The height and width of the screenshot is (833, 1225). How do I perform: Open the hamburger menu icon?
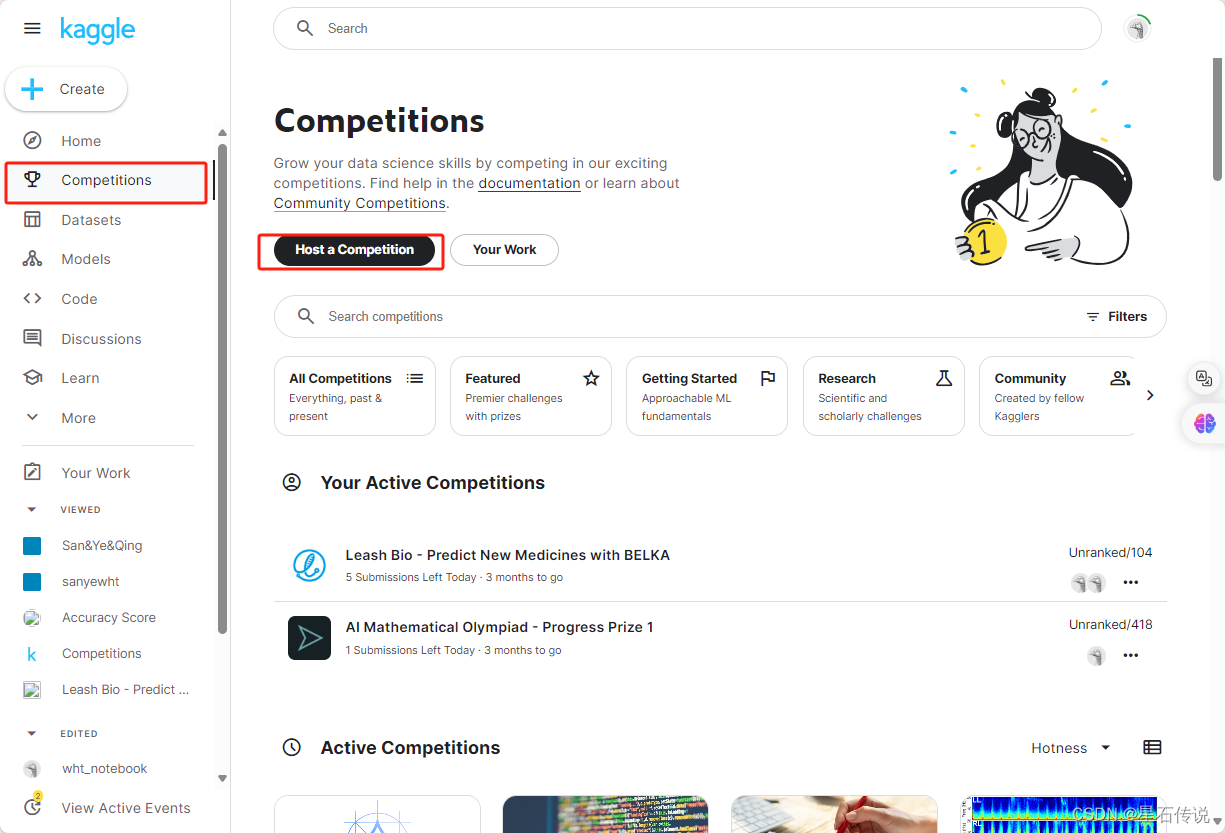(32, 29)
